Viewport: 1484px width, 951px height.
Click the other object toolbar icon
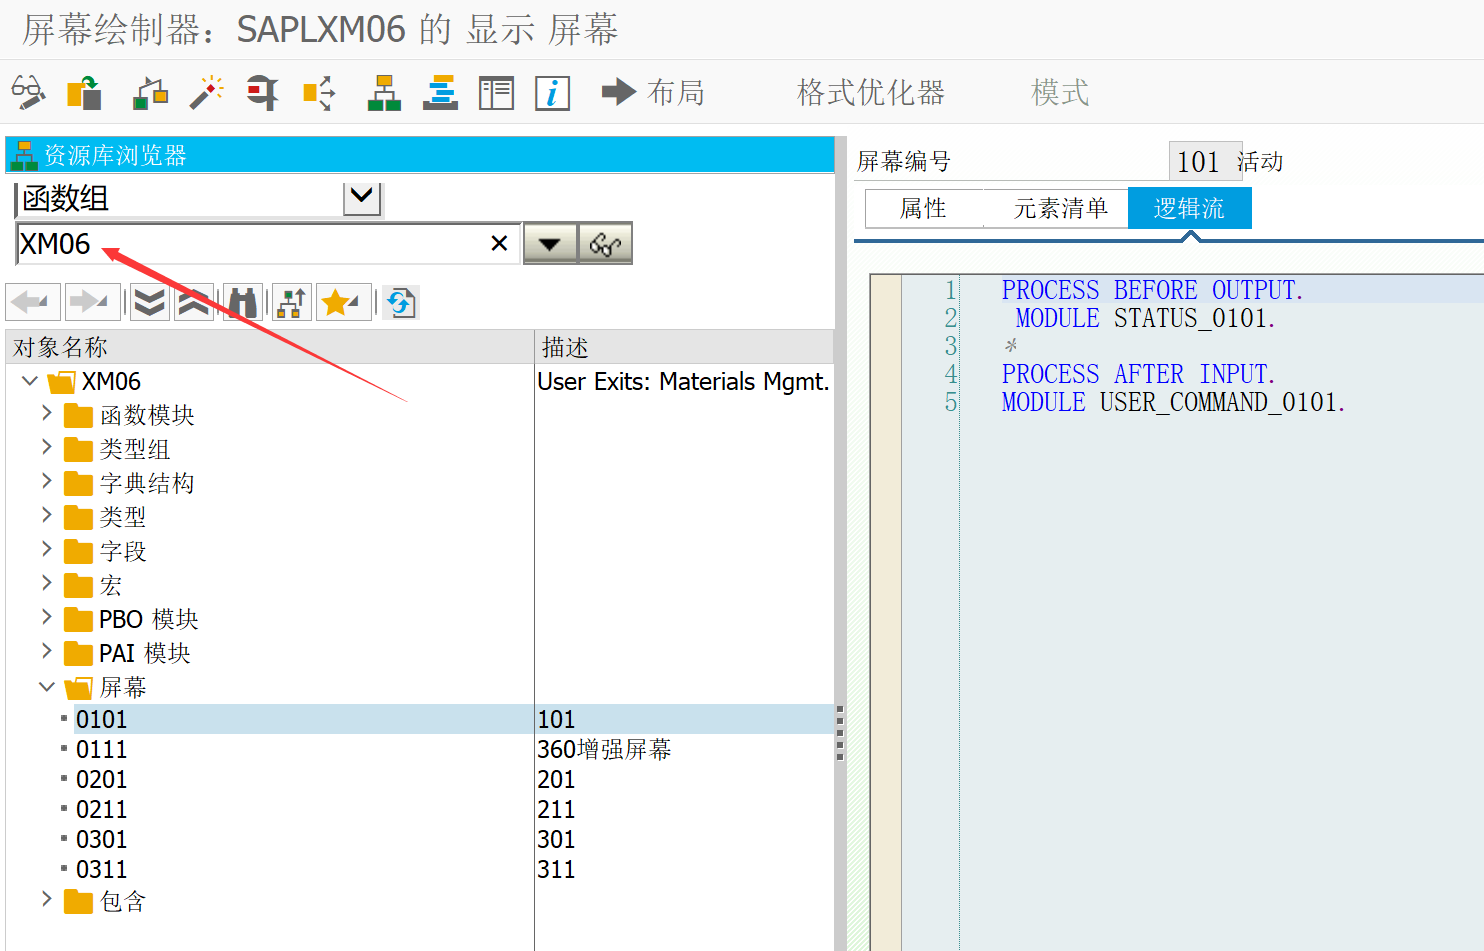85,92
